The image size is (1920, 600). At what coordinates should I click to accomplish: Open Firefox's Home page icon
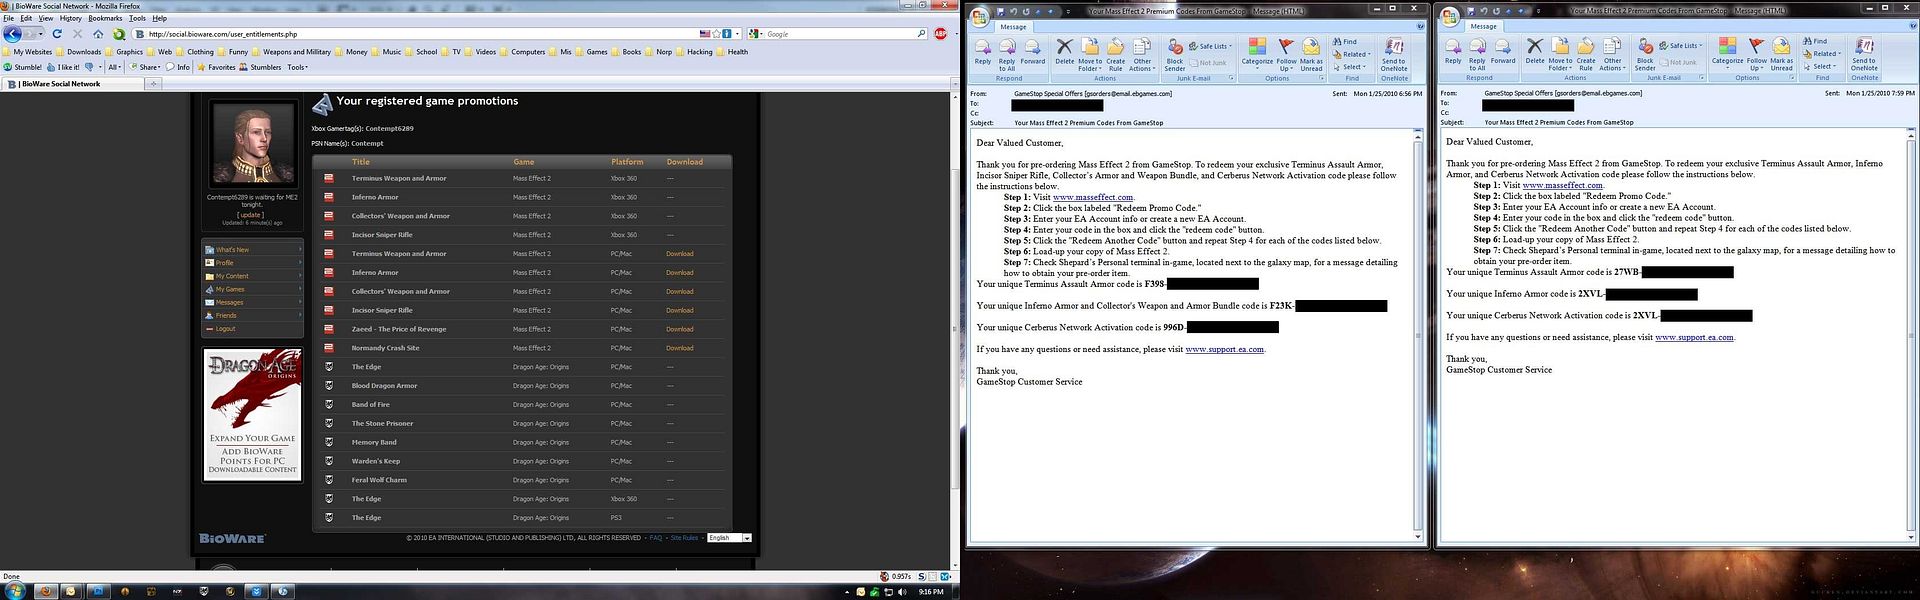[98, 34]
